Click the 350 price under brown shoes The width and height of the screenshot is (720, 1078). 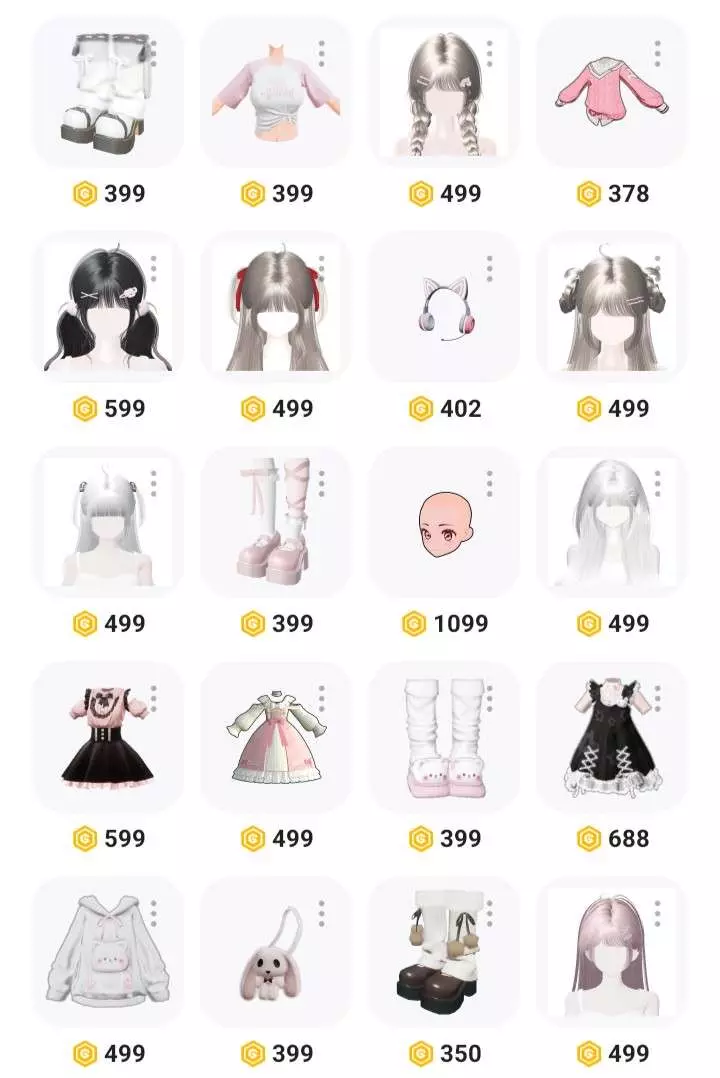[x=461, y=1053]
